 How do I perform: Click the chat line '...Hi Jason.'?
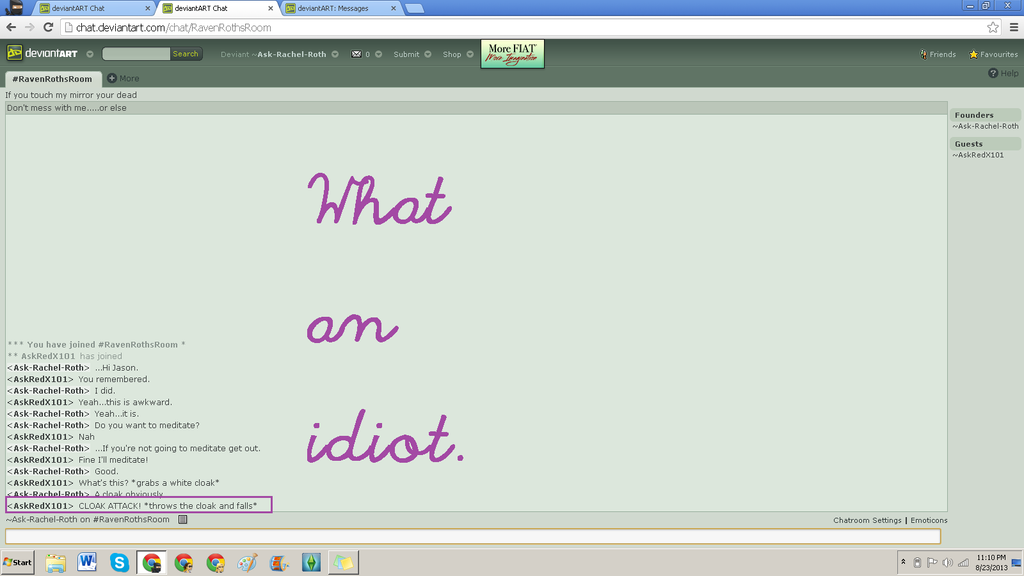pos(116,368)
